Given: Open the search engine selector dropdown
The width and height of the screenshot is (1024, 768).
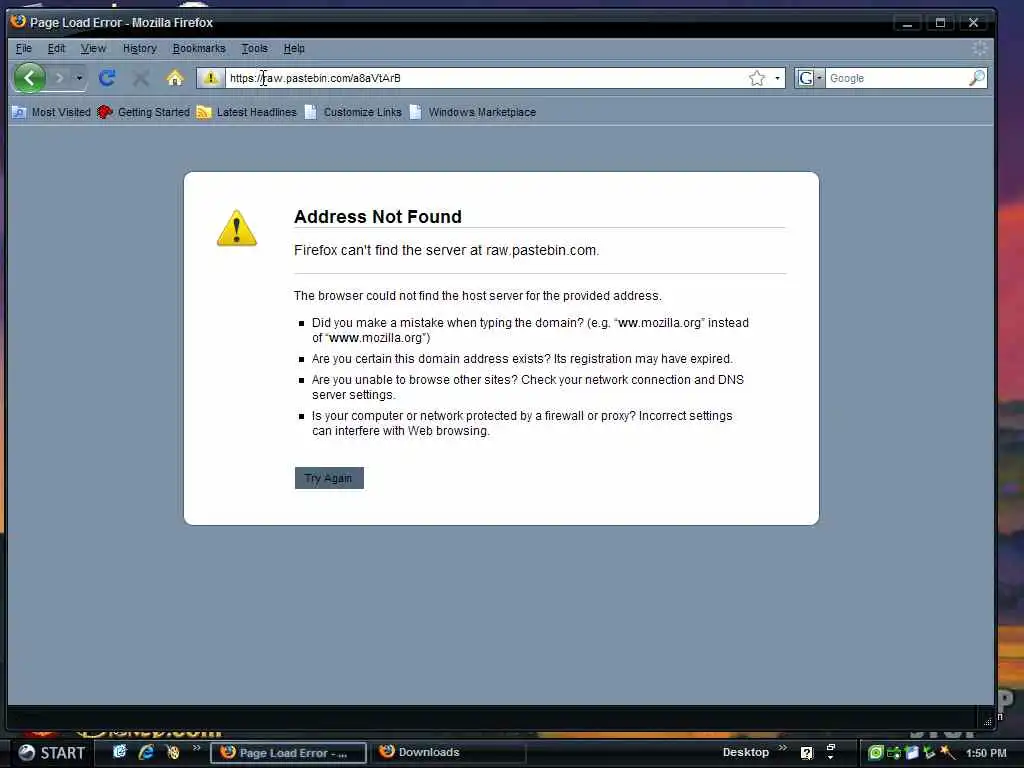Looking at the screenshot, I should (810, 78).
